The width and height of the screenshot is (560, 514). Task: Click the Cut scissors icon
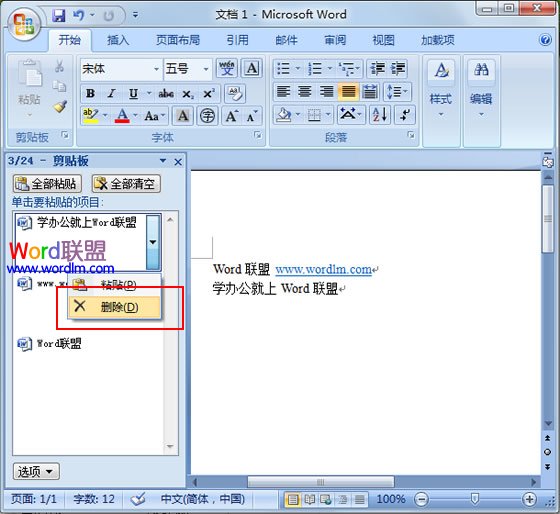[60, 66]
